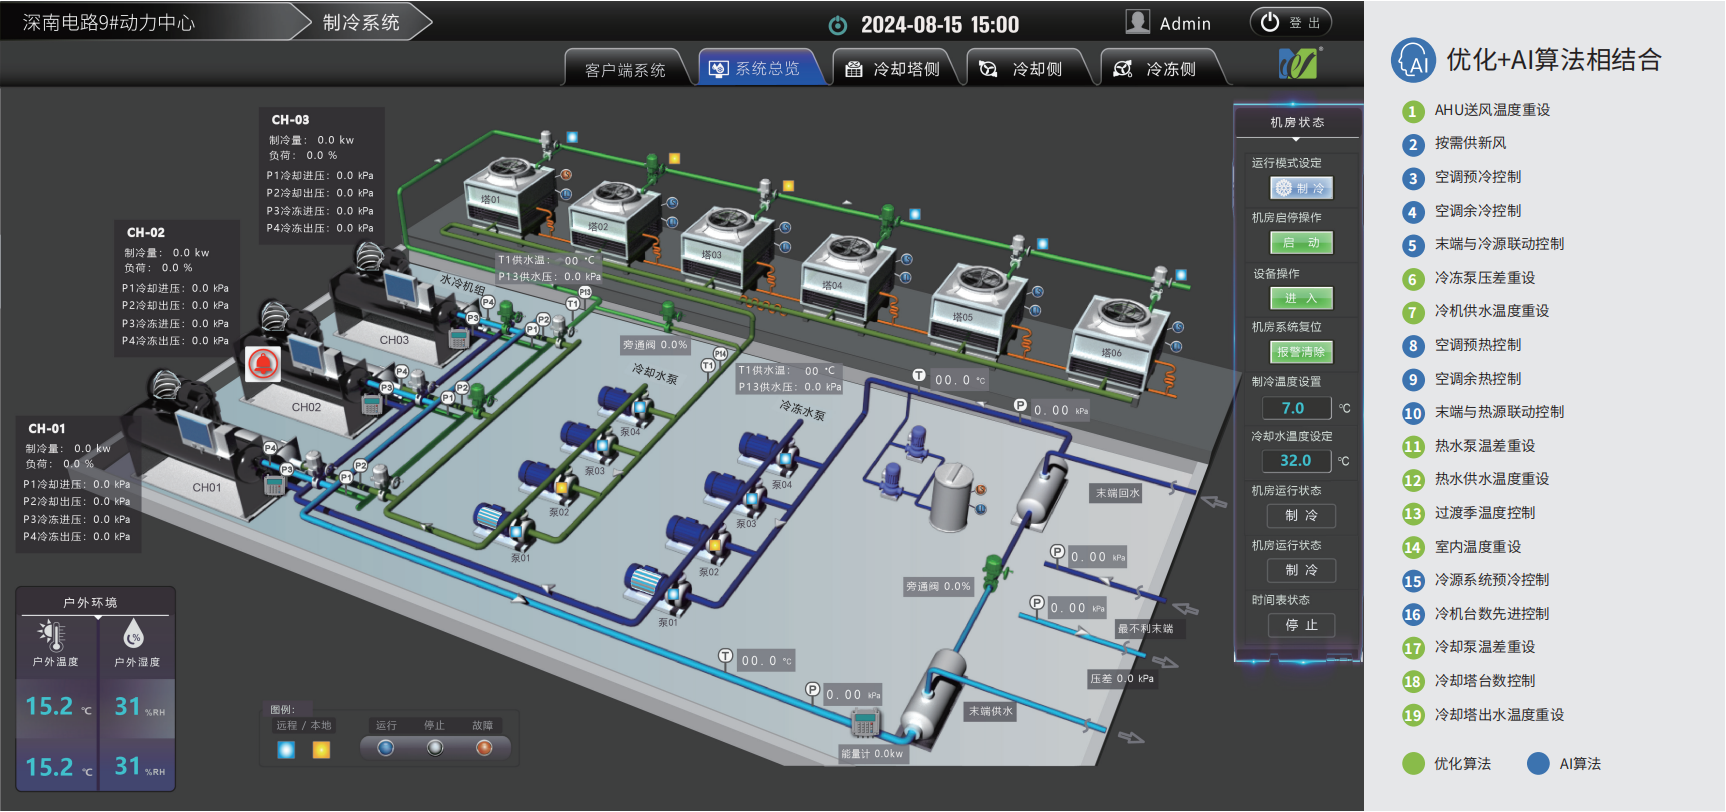Screen dimensions: 1726x812
Task: Click the 制冷温度设置 7.0 value field
Action: click(1293, 408)
